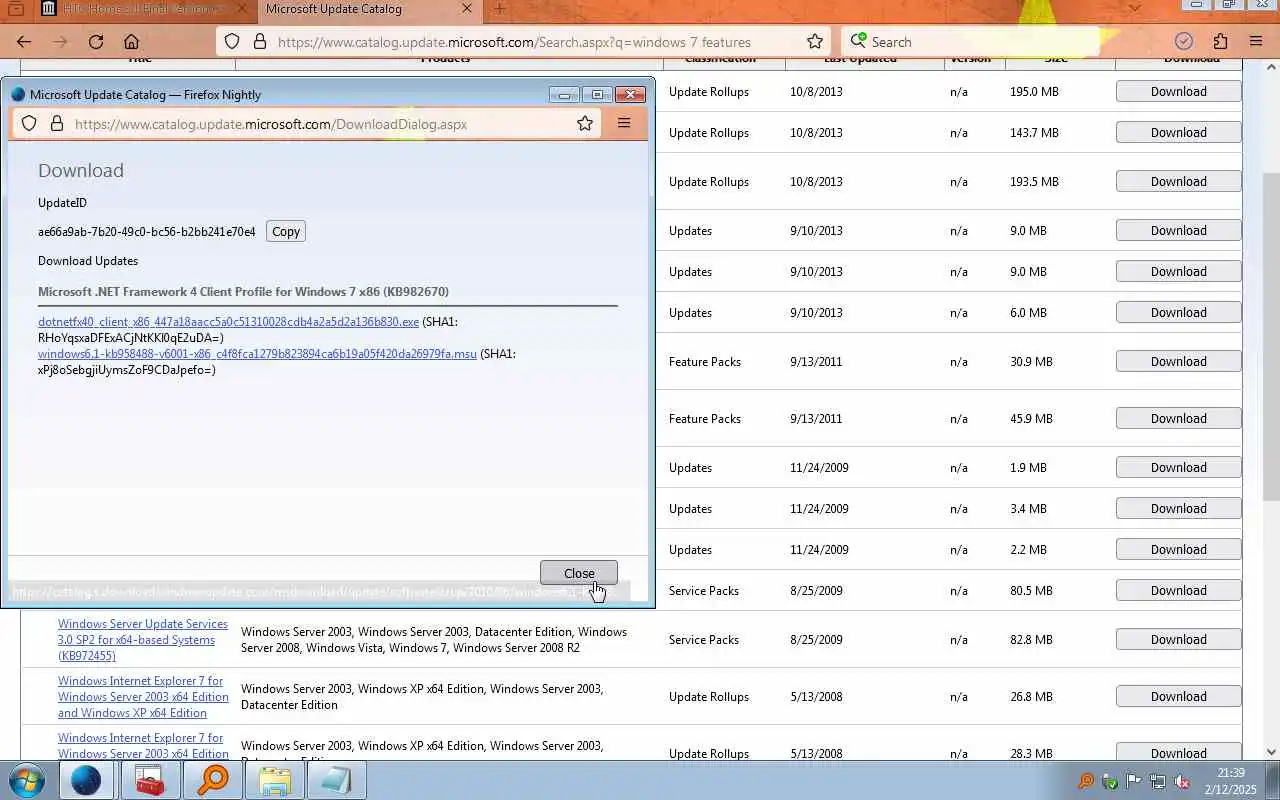Go to the home page via the house icon
Viewport: 1280px width, 800px height.
coord(131,42)
